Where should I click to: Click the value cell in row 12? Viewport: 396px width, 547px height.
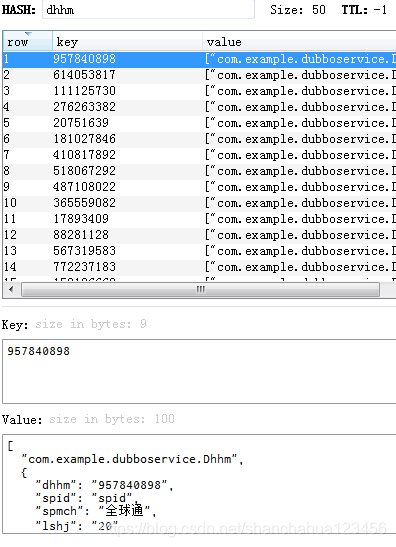coord(299,235)
